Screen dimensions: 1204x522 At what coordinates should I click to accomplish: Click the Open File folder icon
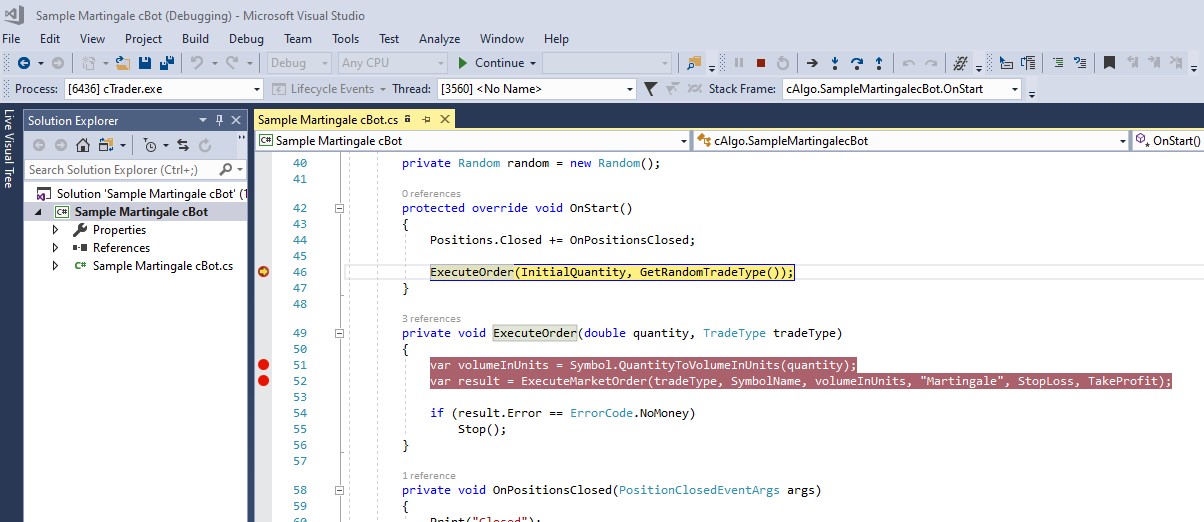pos(123,63)
